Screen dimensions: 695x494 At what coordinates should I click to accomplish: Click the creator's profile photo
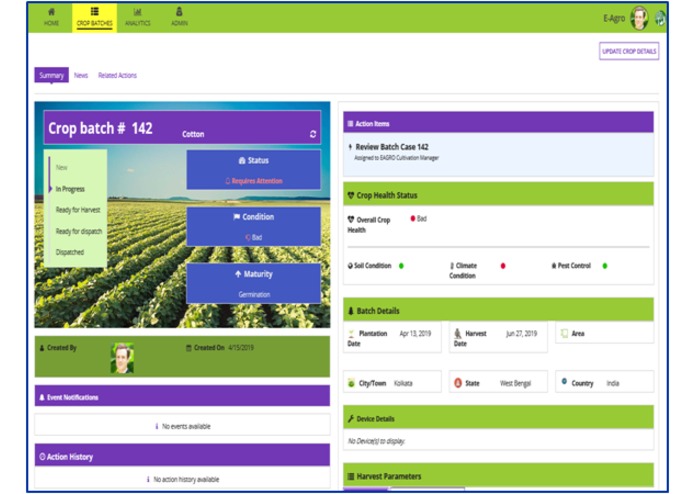point(122,358)
